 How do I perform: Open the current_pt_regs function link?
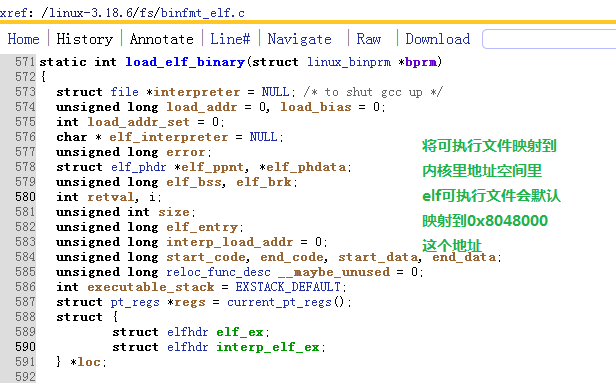tap(279, 302)
